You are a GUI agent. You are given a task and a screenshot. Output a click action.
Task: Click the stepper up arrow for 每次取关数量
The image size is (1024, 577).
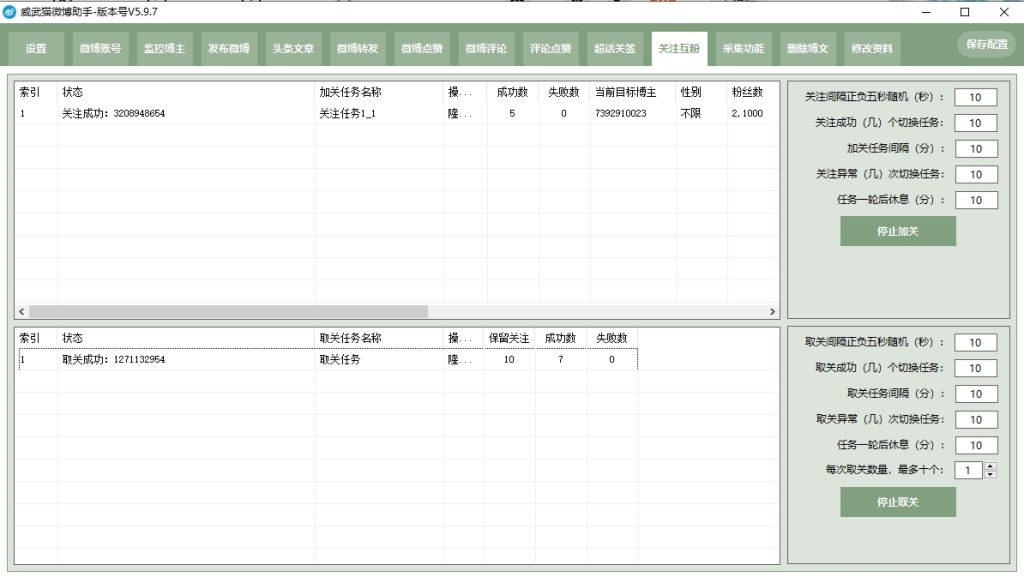pyautogui.click(x=990, y=466)
